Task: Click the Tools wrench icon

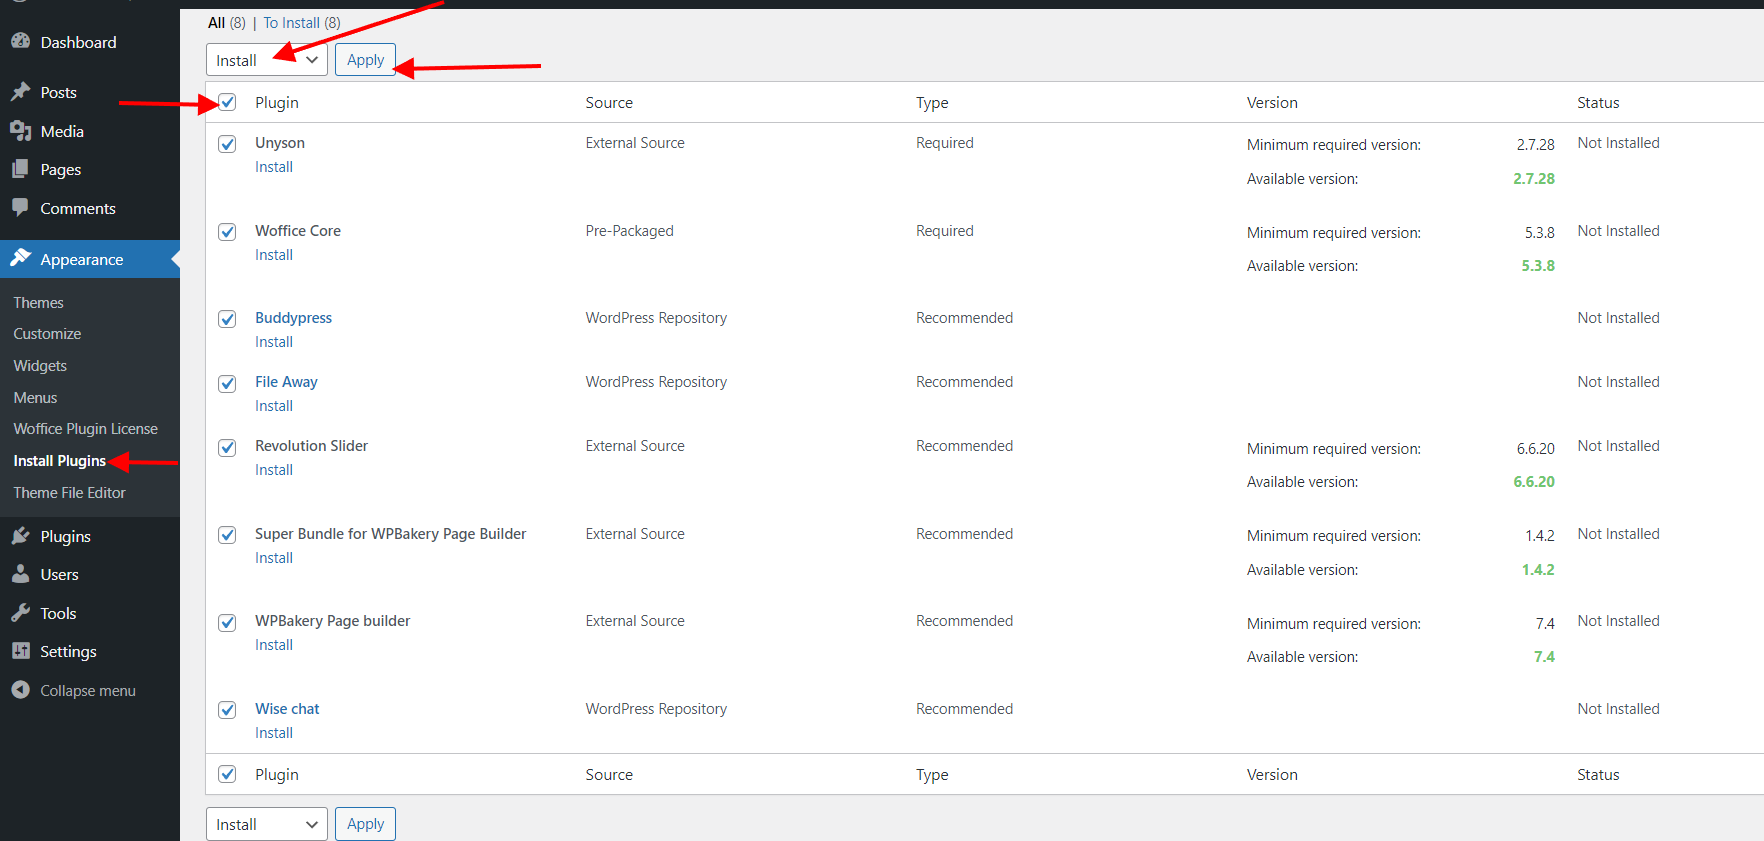Action: (x=20, y=613)
